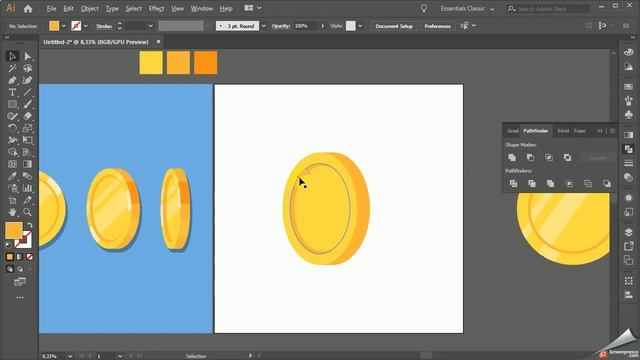The image size is (640, 360).
Task: Click the Unite shape mode
Action: click(512, 158)
